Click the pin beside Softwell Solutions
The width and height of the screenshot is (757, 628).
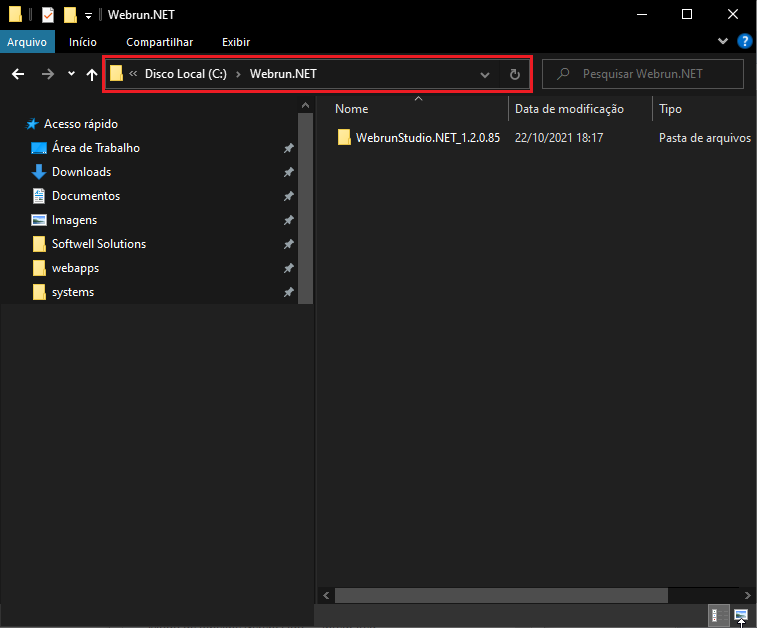pyautogui.click(x=289, y=244)
